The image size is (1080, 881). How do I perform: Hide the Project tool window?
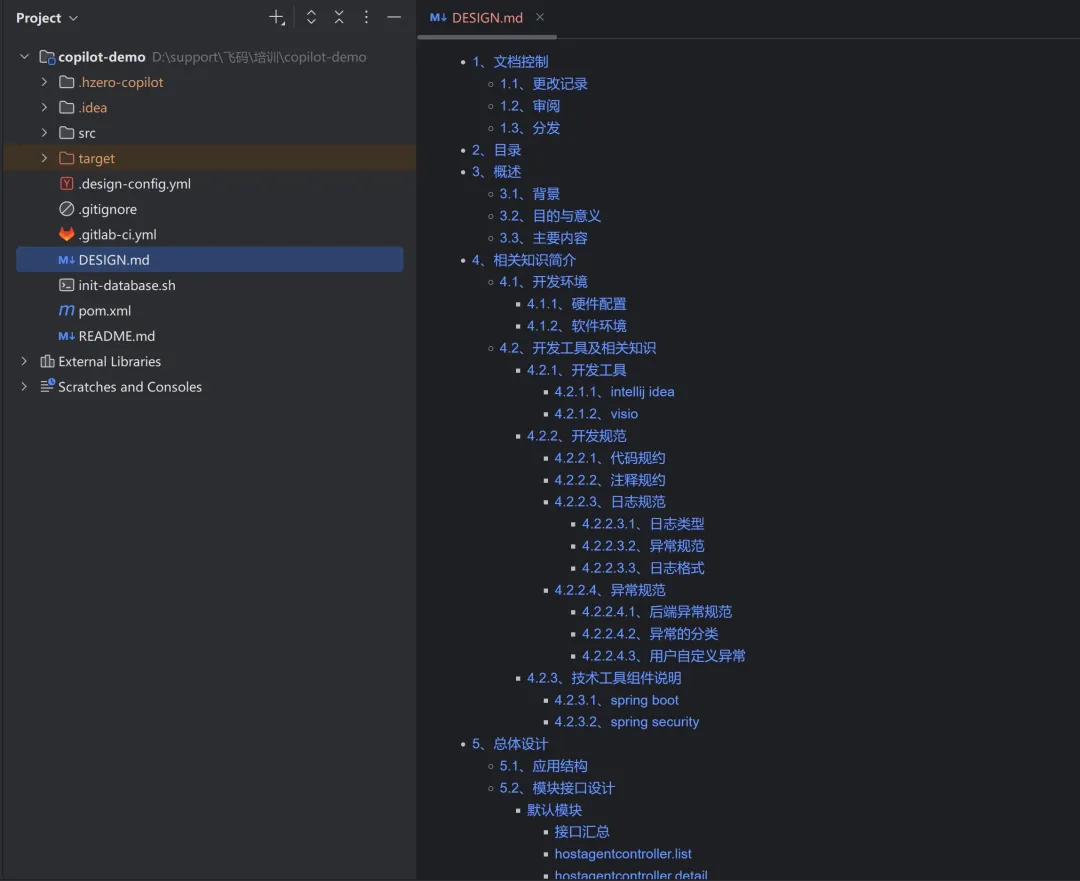point(394,18)
